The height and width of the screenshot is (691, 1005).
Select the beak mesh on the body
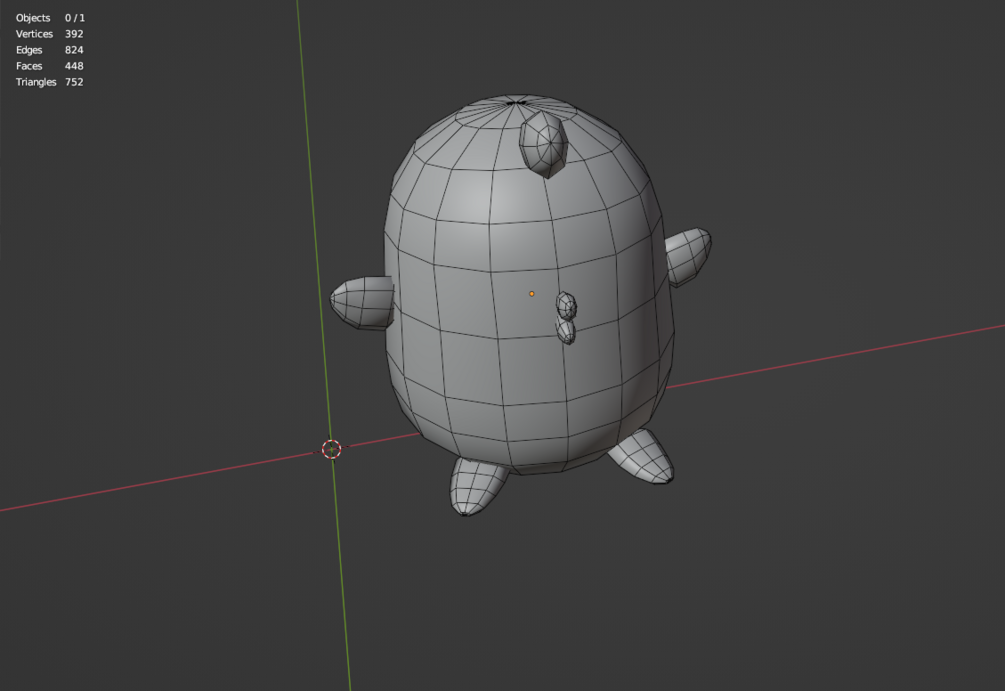(566, 318)
